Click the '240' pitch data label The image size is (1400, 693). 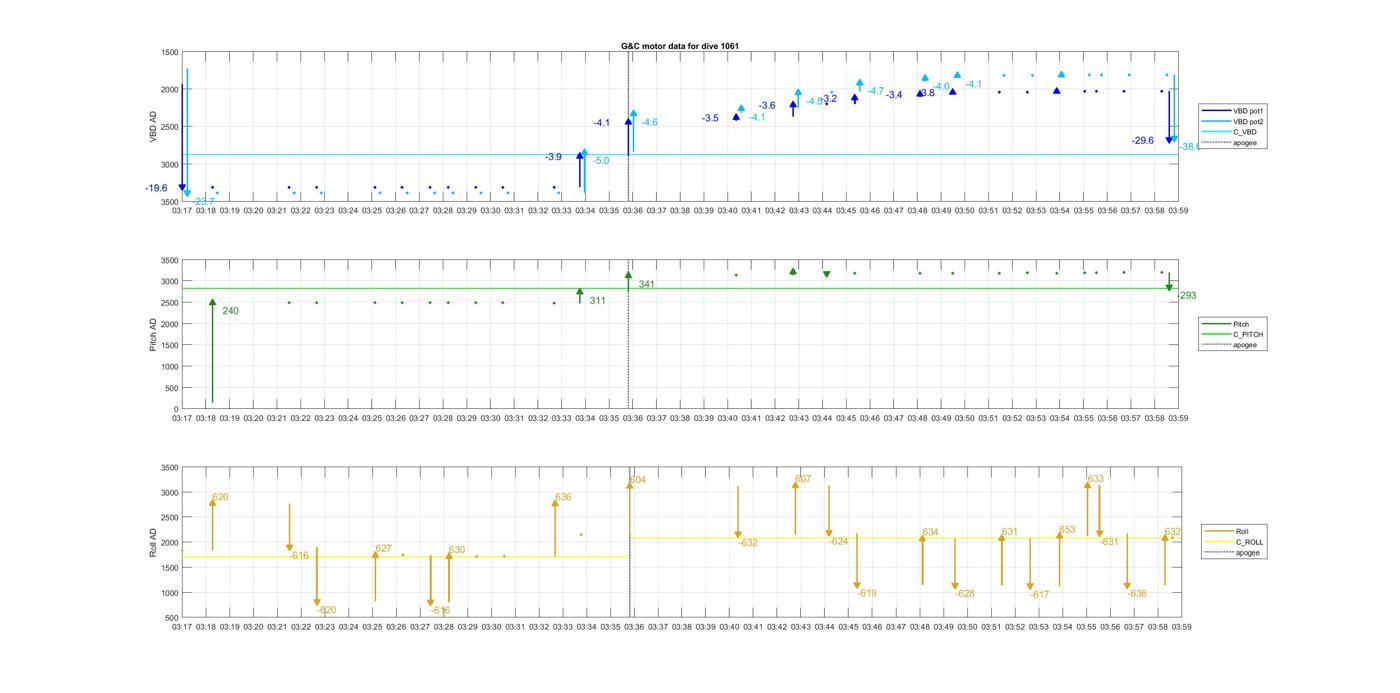(230, 311)
